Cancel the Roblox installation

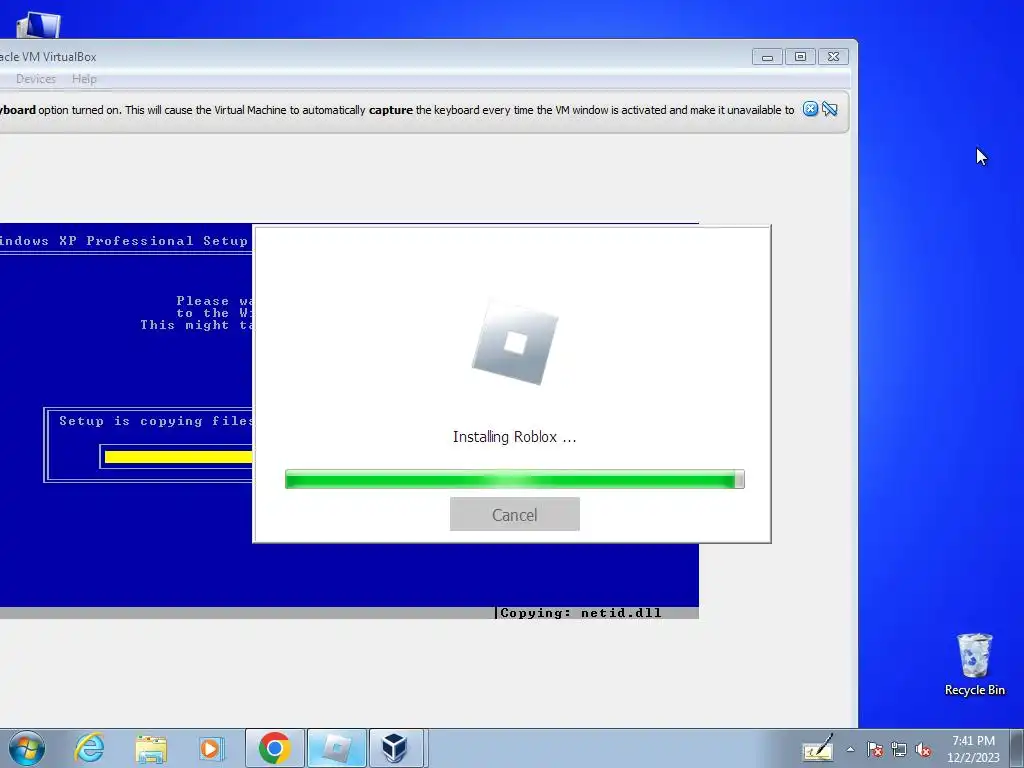click(515, 514)
